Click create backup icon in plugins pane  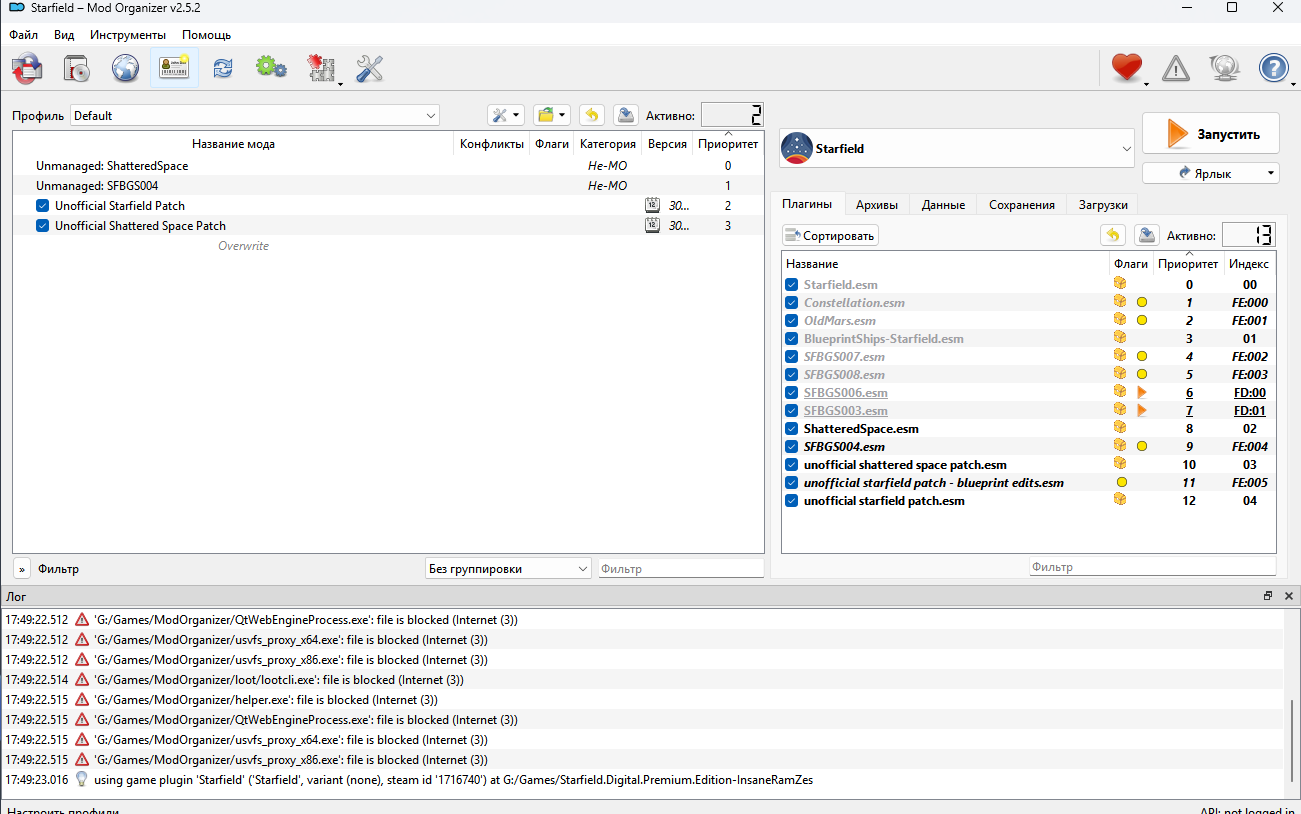pyautogui.click(x=1146, y=235)
